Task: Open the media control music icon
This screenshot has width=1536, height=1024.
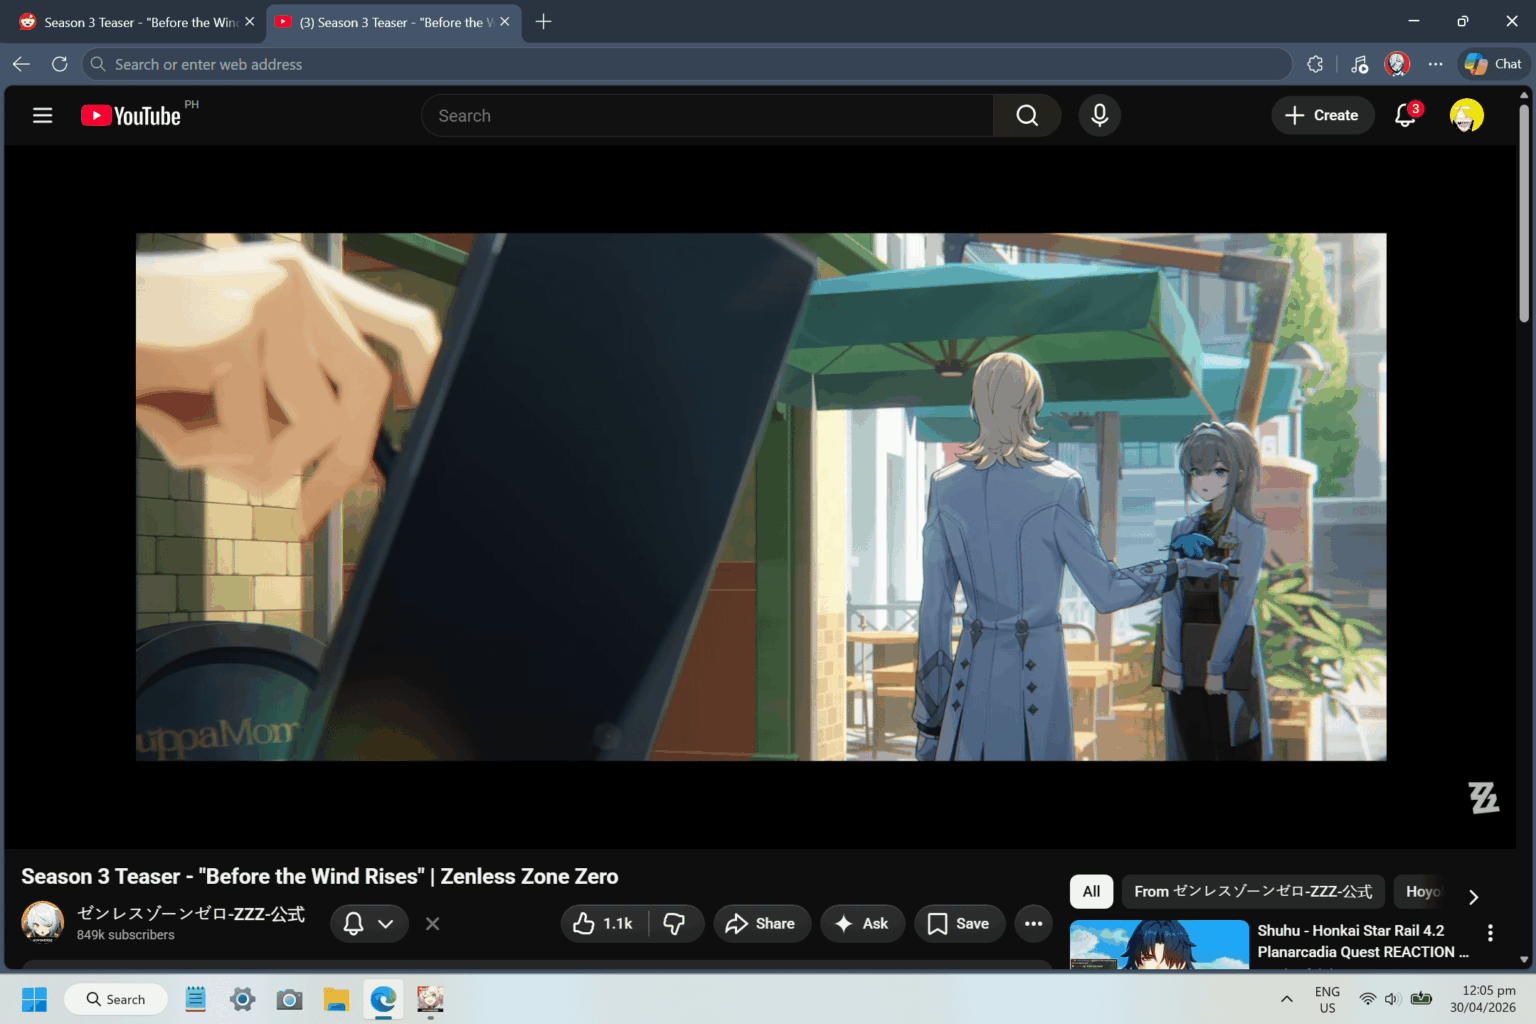Action: [1359, 64]
